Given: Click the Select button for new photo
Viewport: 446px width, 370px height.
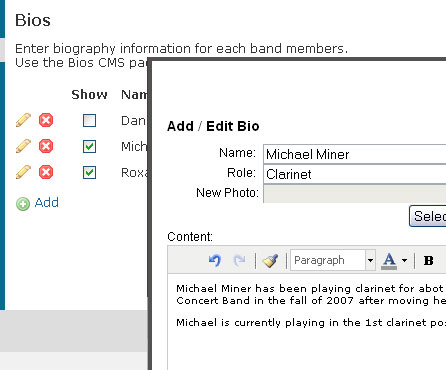Looking at the screenshot, I should click(x=428, y=216).
